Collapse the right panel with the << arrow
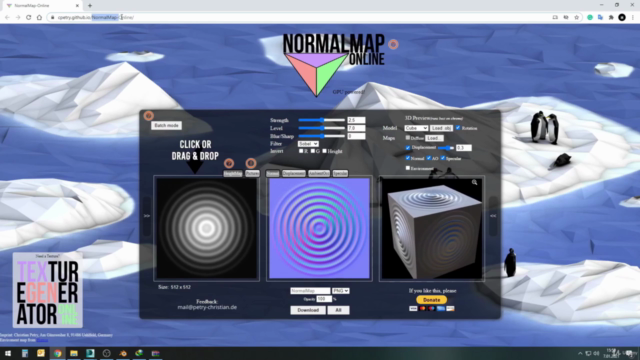Screen dimensions: 640x360 pyautogui.click(x=493, y=216)
